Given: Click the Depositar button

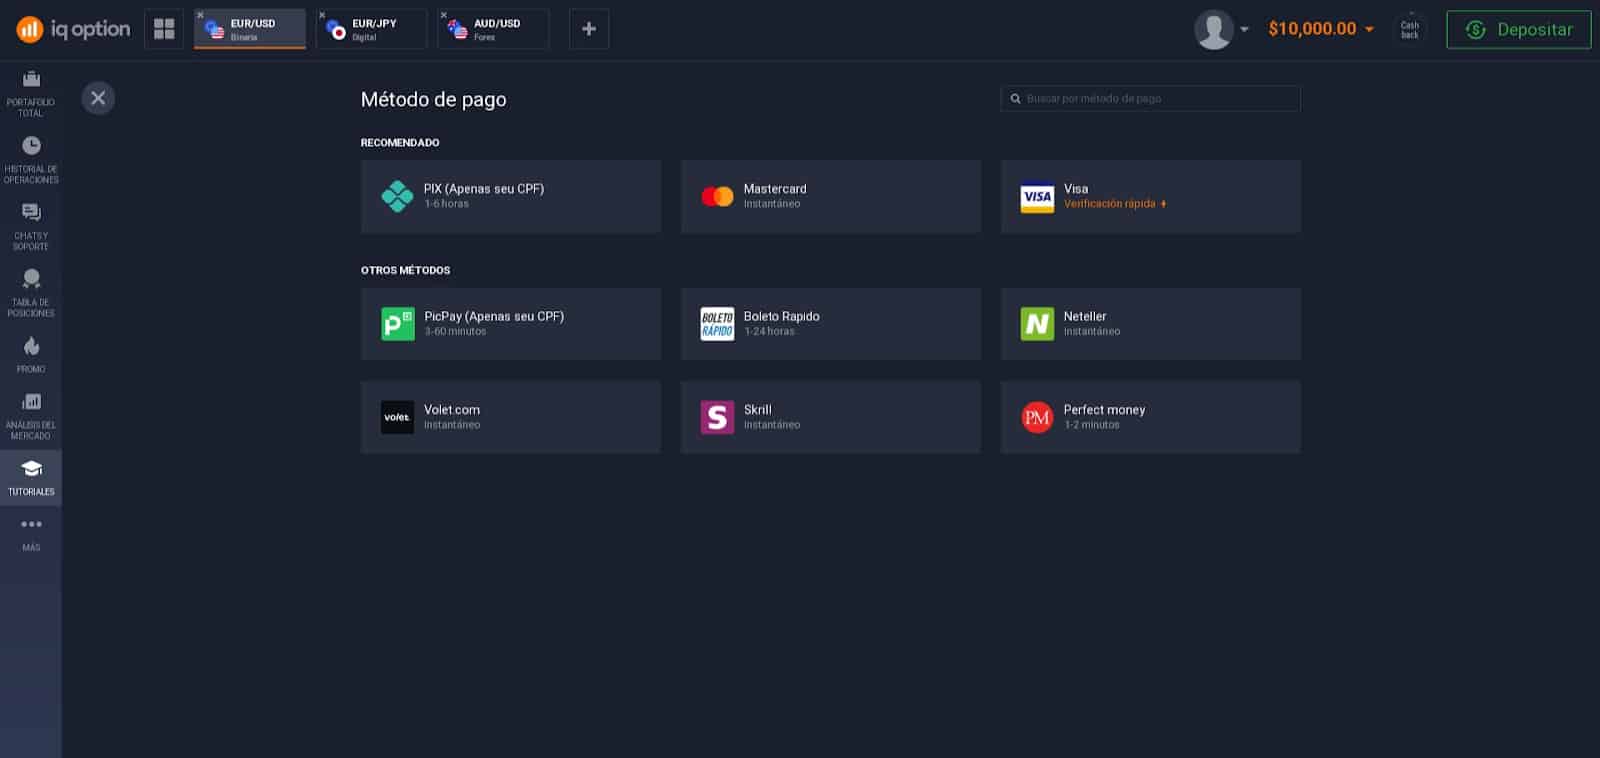Looking at the screenshot, I should (x=1519, y=30).
